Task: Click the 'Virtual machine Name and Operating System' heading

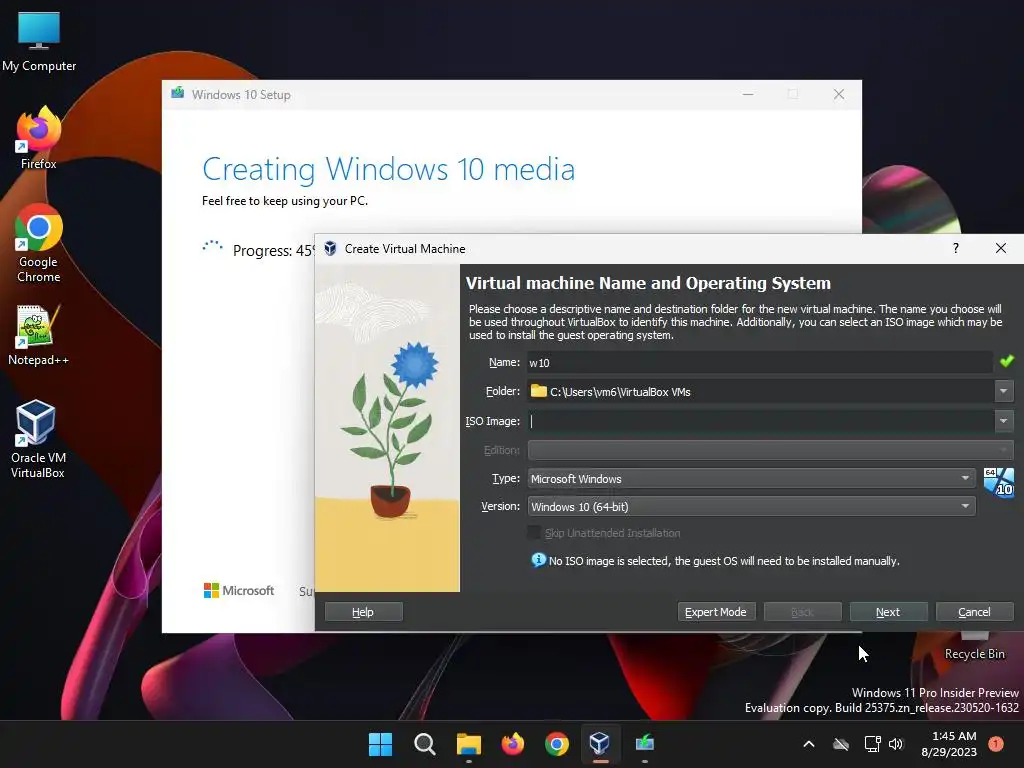Action: point(648,283)
